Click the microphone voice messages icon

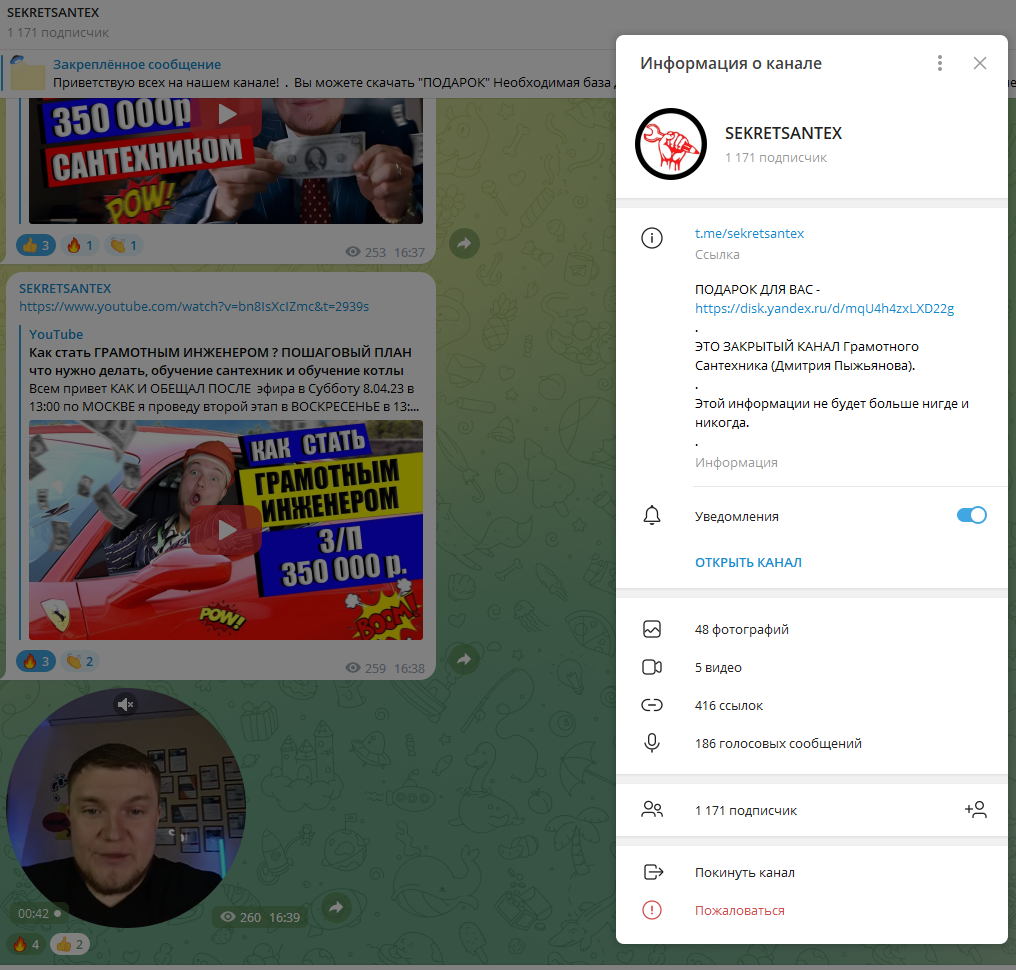652,743
